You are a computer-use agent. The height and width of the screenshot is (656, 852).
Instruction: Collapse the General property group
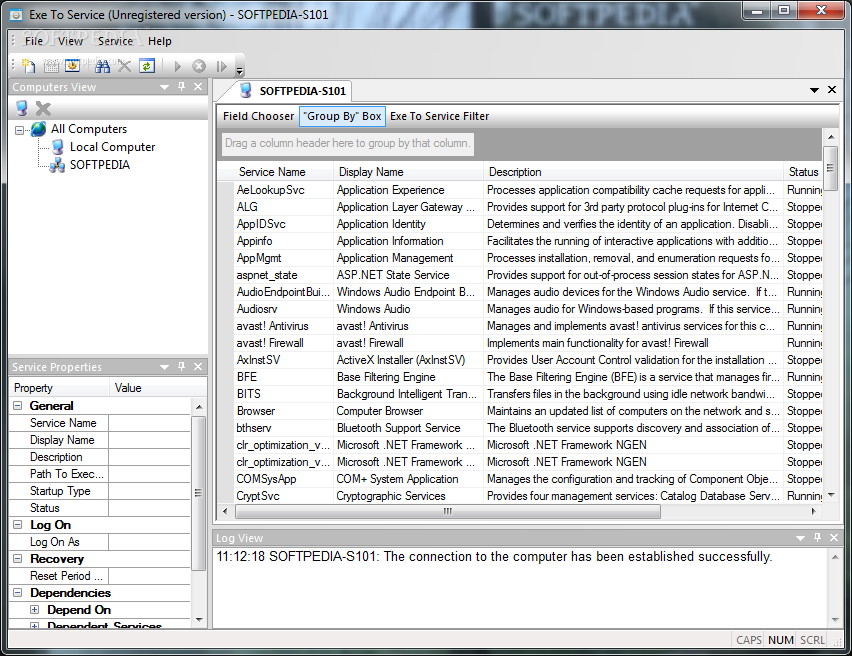pyautogui.click(x=17, y=405)
